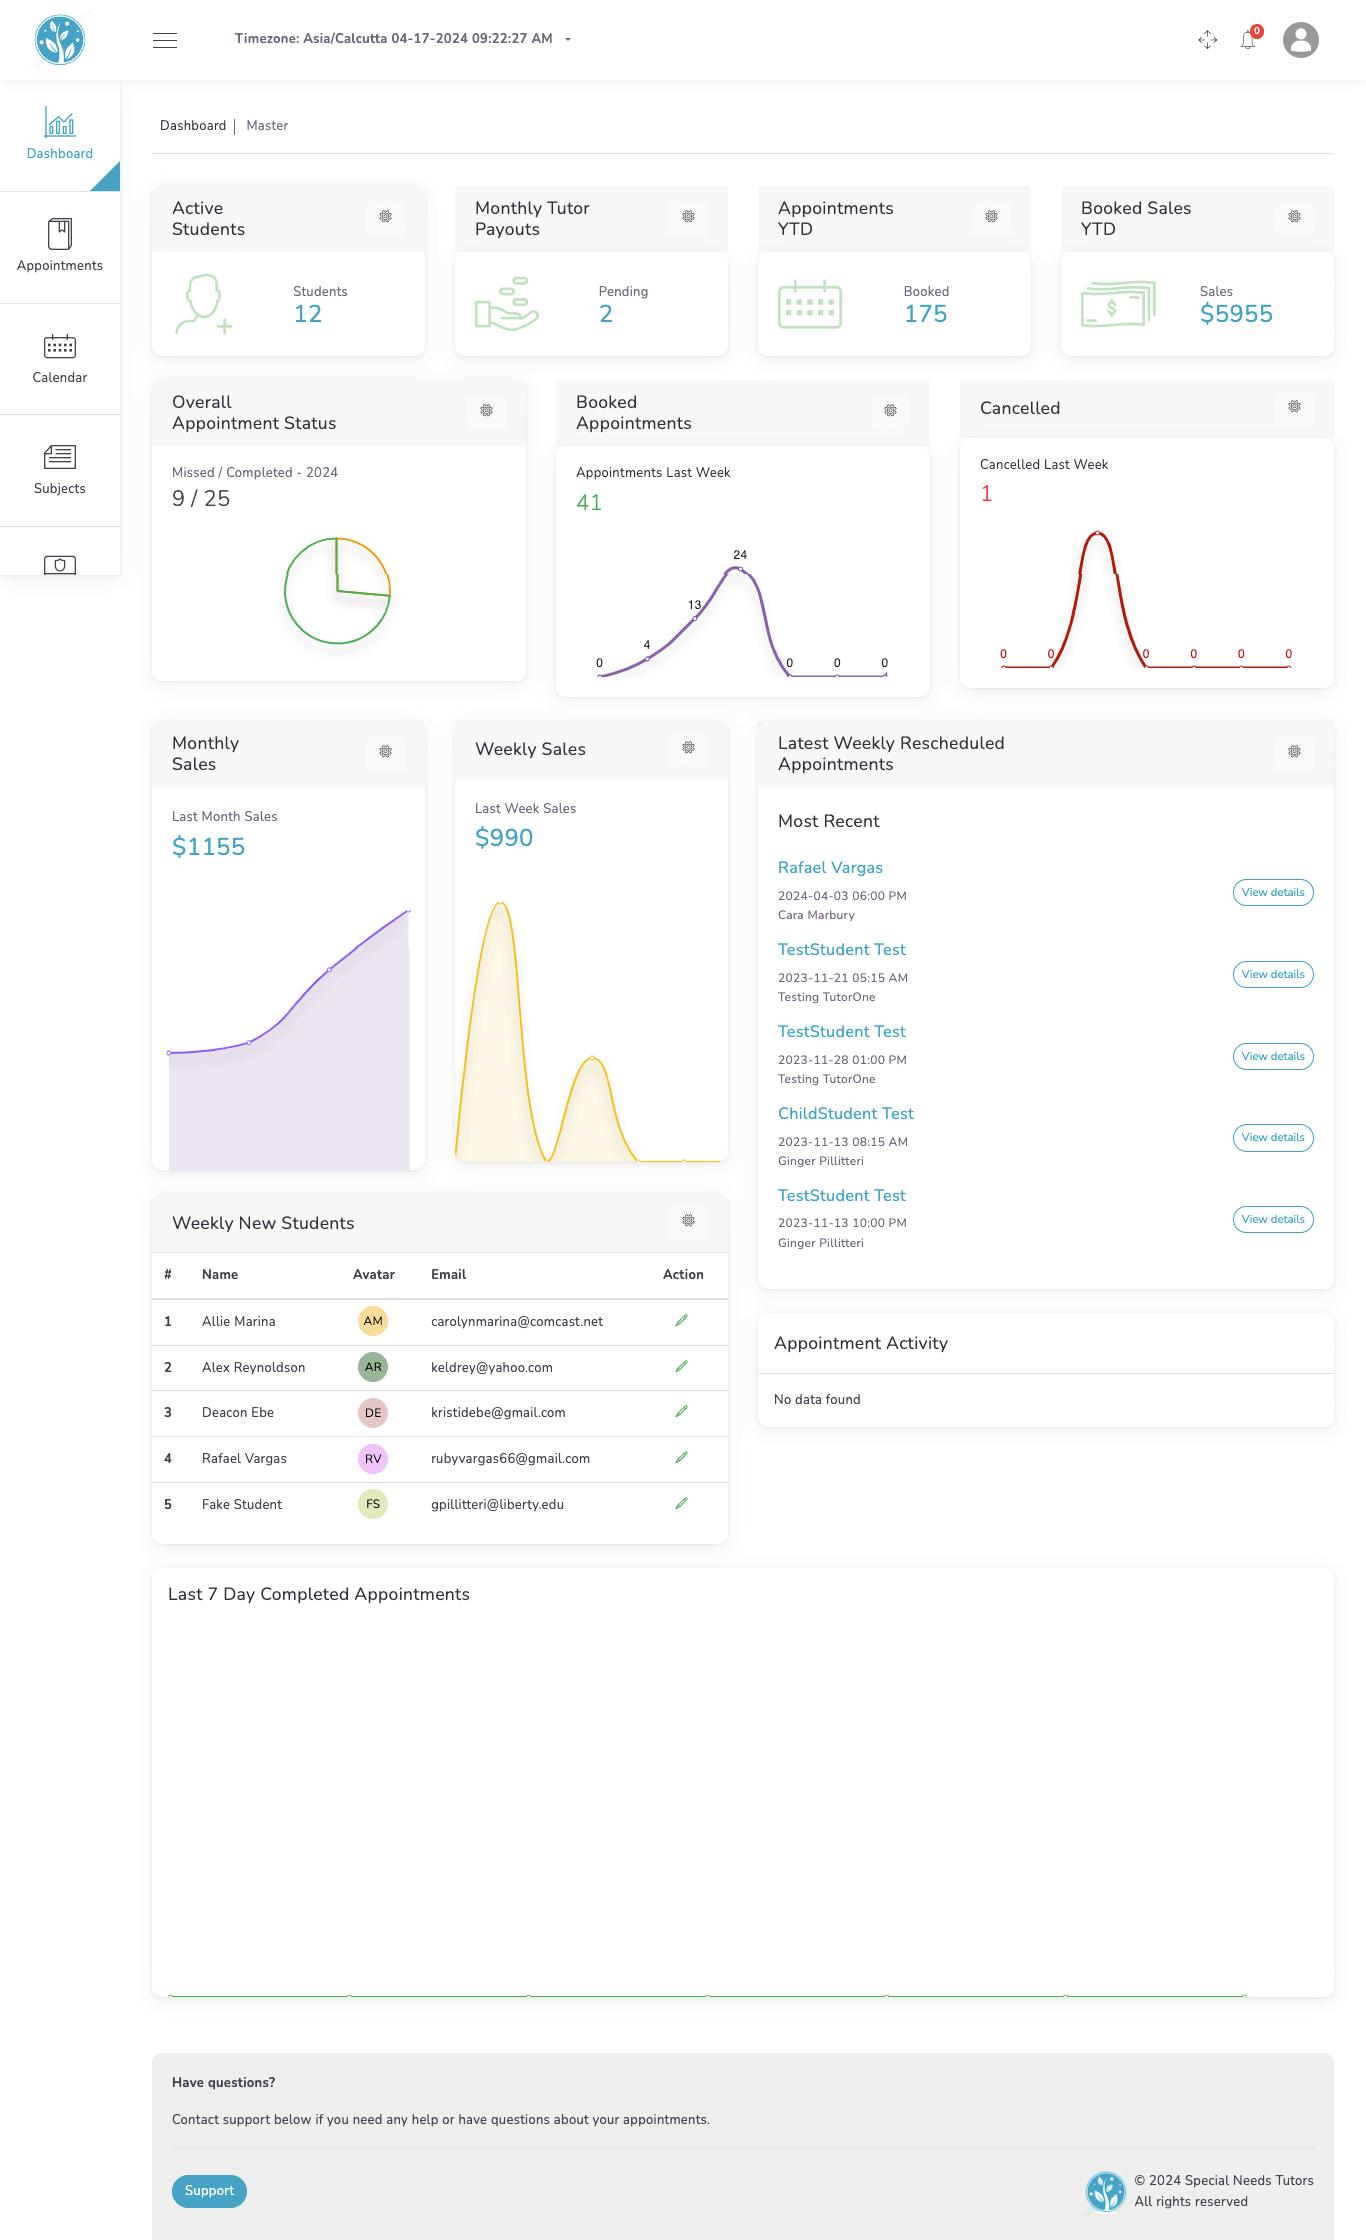This screenshot has width=1366, height=2240.
Task: Click gear icon on Weekly Sales card
Action: 688,748
